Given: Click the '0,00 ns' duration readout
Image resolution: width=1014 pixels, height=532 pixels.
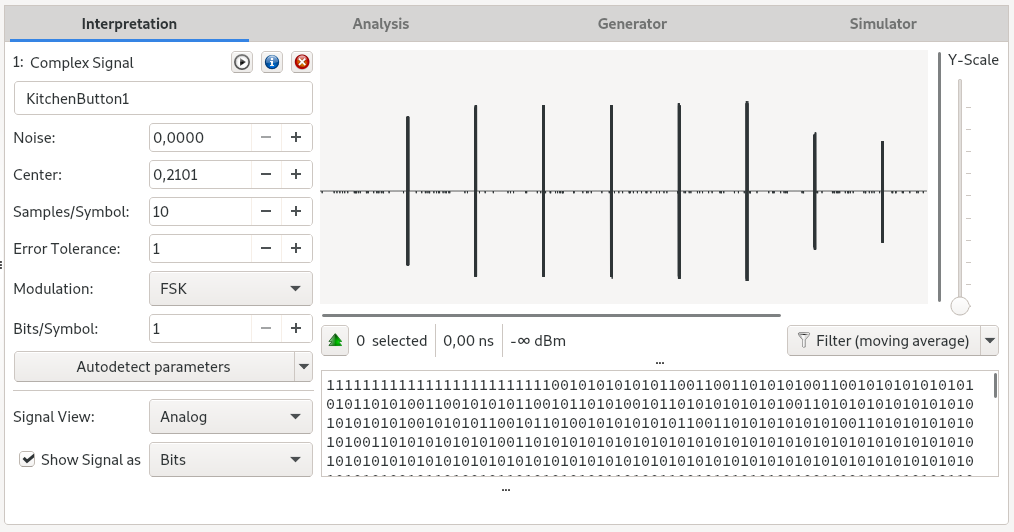Looking at the screenshot, I should [x=468, y=341].
